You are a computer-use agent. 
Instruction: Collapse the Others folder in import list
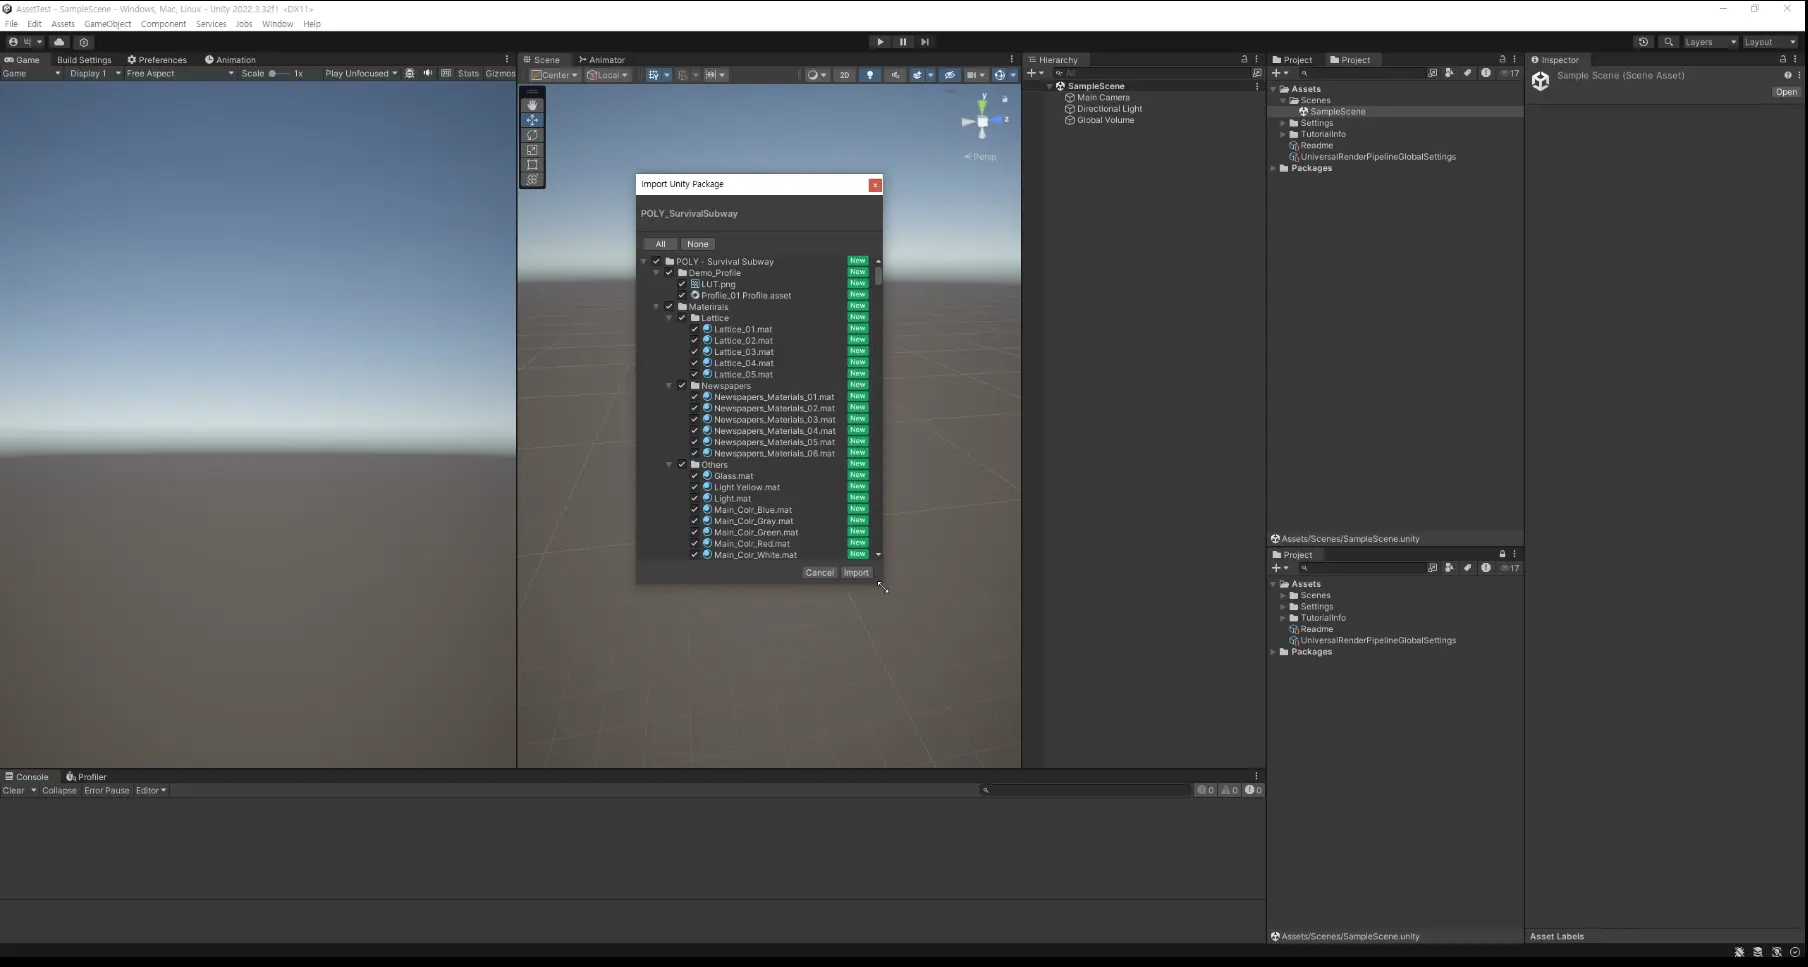[x=669, y=465]
